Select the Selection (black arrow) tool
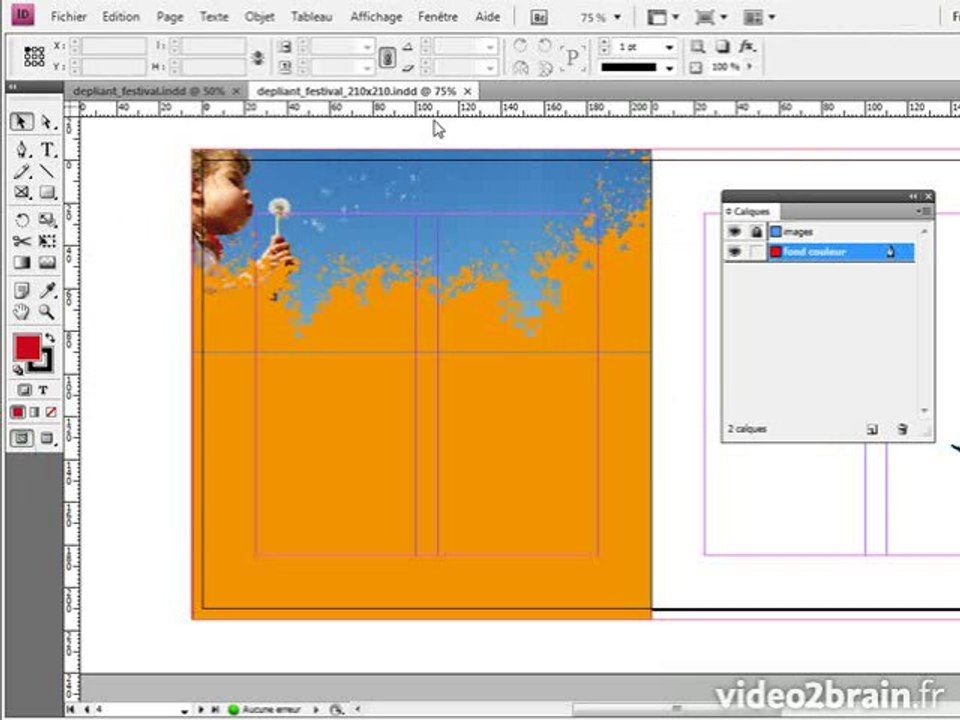 click(21, 122)
